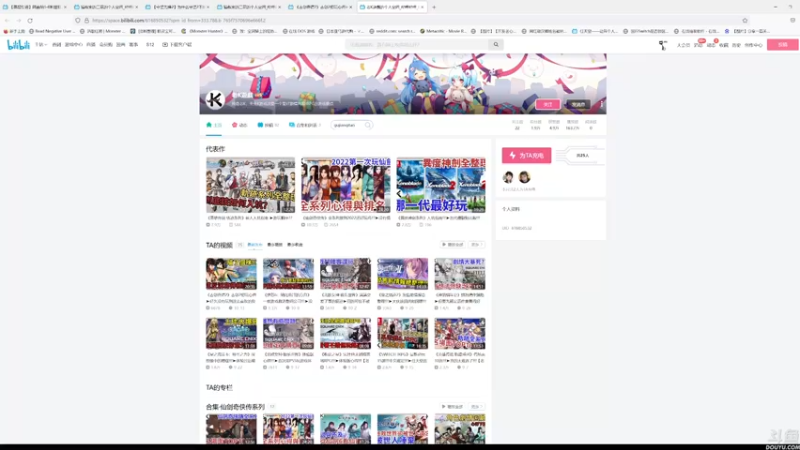800x450 pixels.
Task: Click the 更多 link in TA的视频 section
Action: pyautogui.click(x=477, y=245)
